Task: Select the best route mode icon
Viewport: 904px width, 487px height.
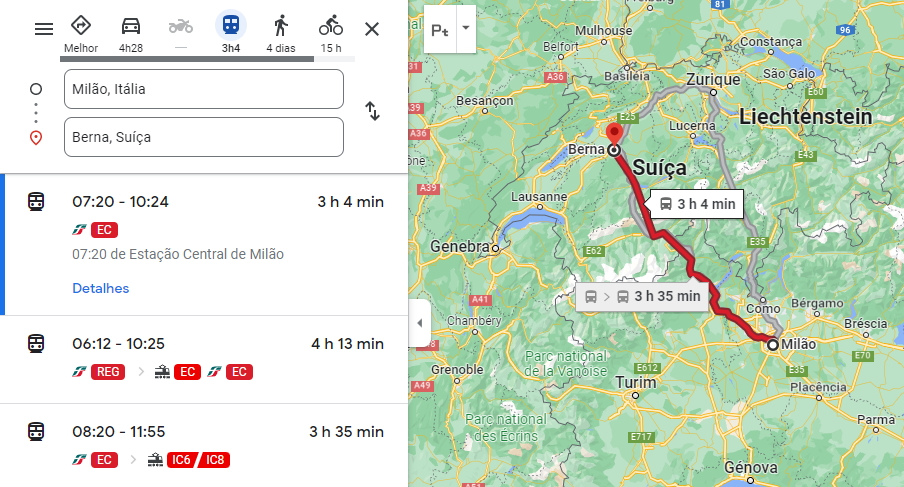Action: (81, 25)
